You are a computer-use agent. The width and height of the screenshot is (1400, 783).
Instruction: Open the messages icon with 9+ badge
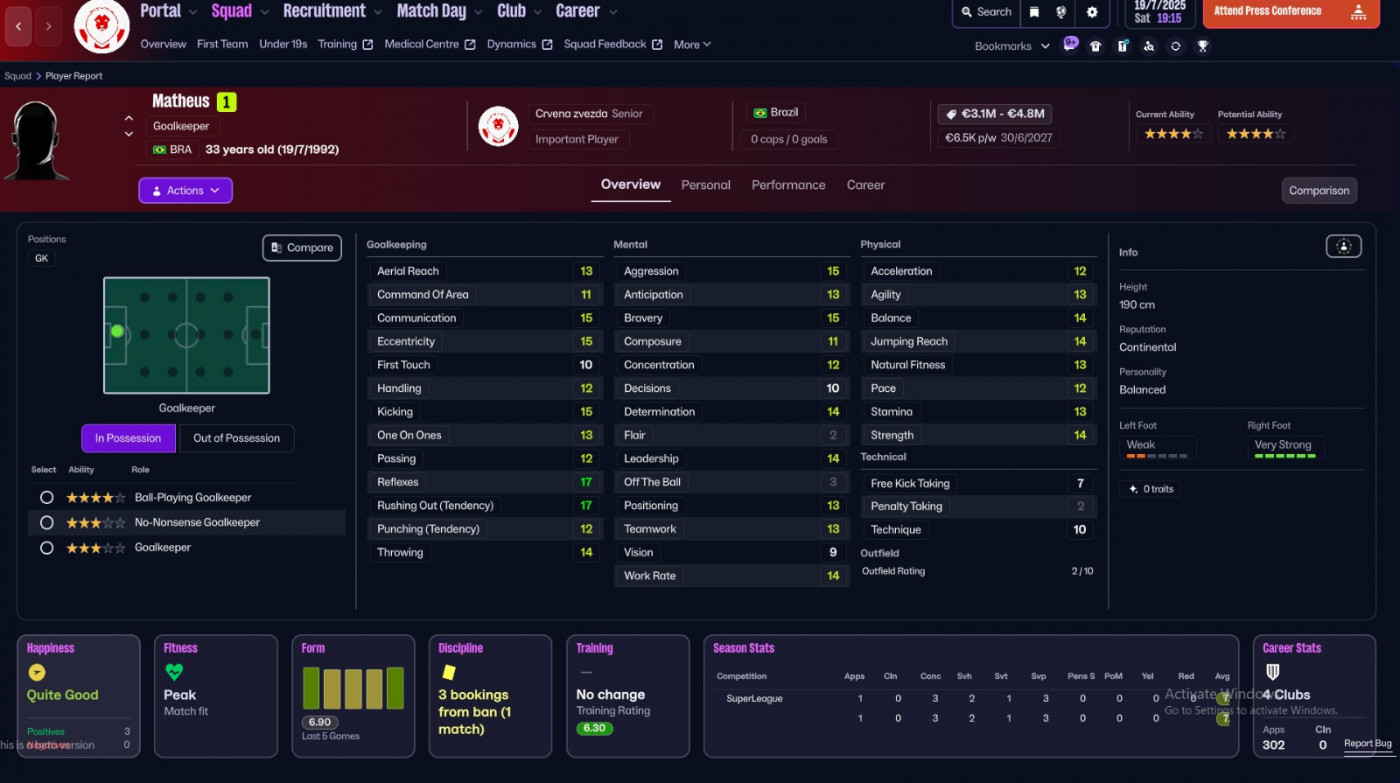pyautogui.click(x=1070, y=45)
